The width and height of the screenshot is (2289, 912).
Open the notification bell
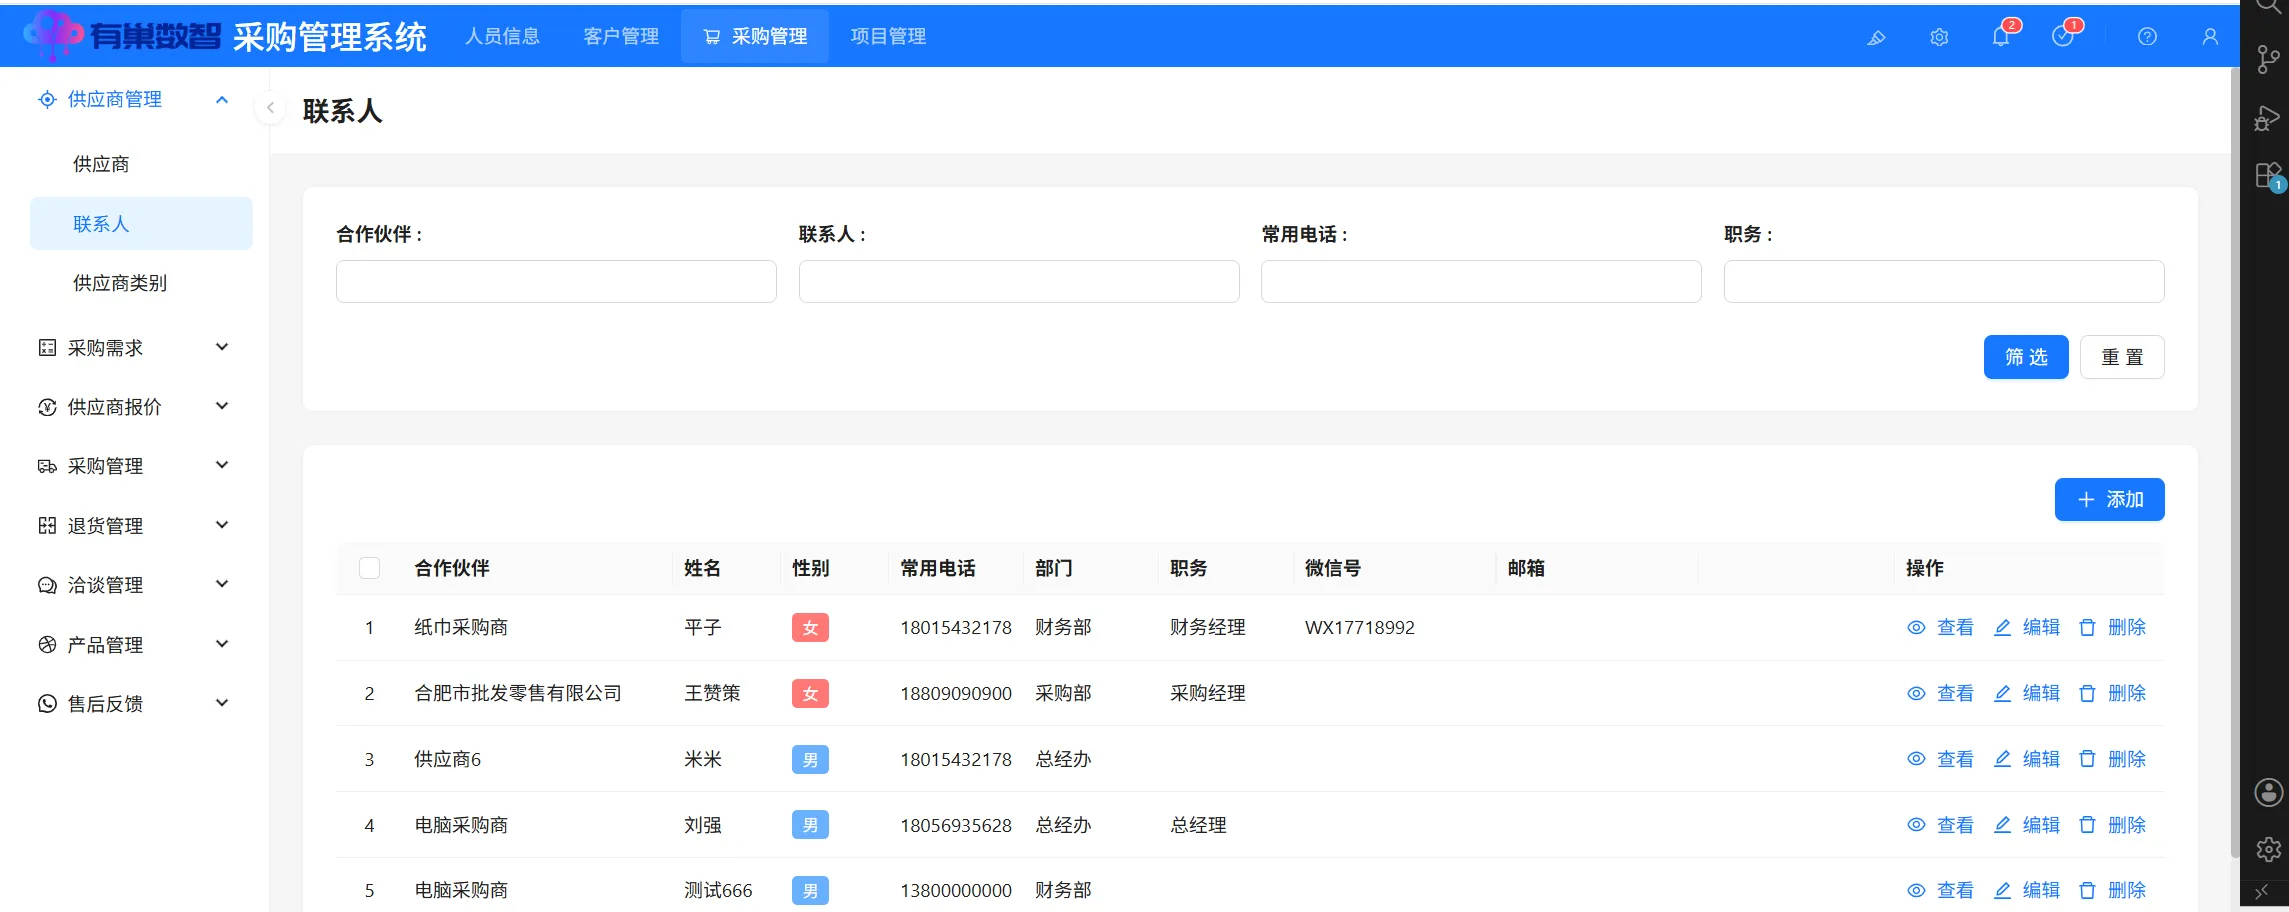(2001, 37)
